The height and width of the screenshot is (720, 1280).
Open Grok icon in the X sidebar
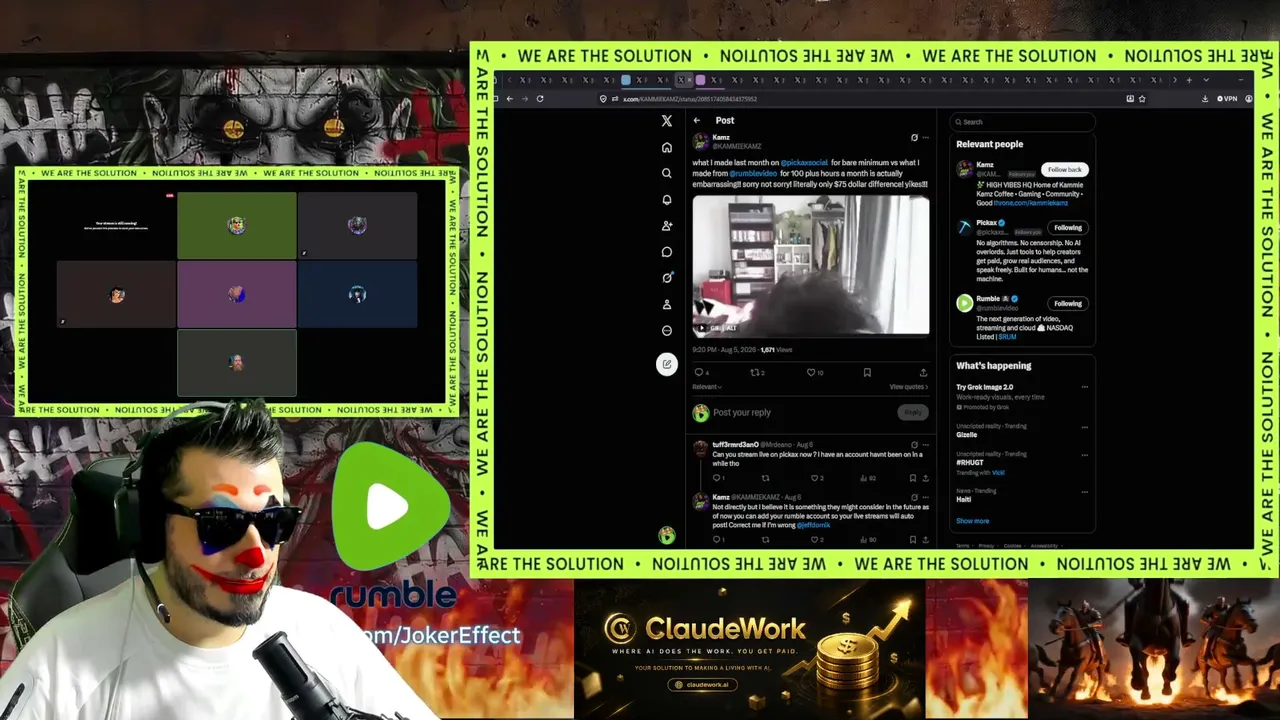point(667,278)
